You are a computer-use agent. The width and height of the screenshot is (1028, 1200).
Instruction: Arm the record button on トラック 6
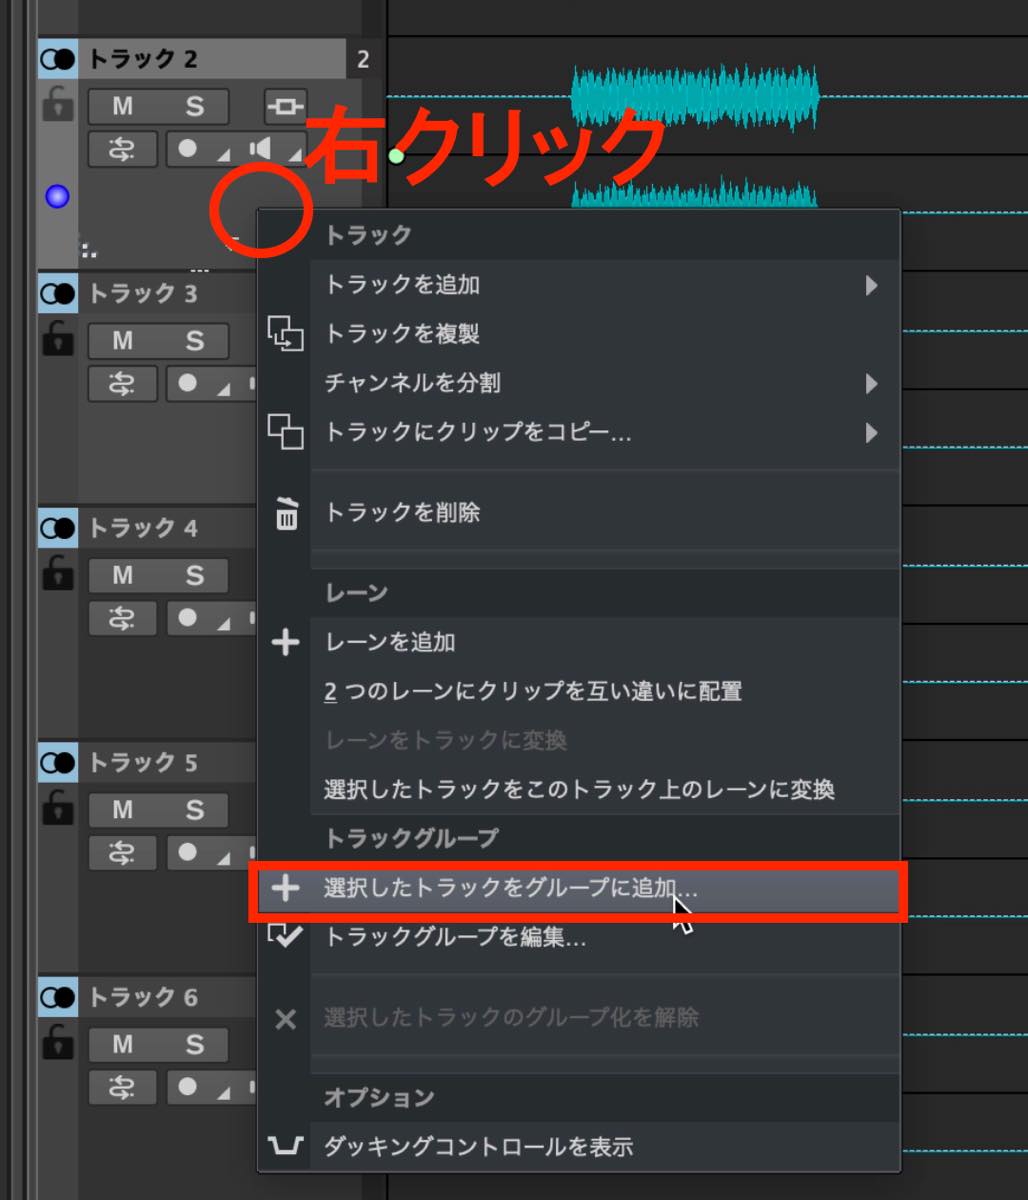pyautogui.click(x=188, y=1087)
